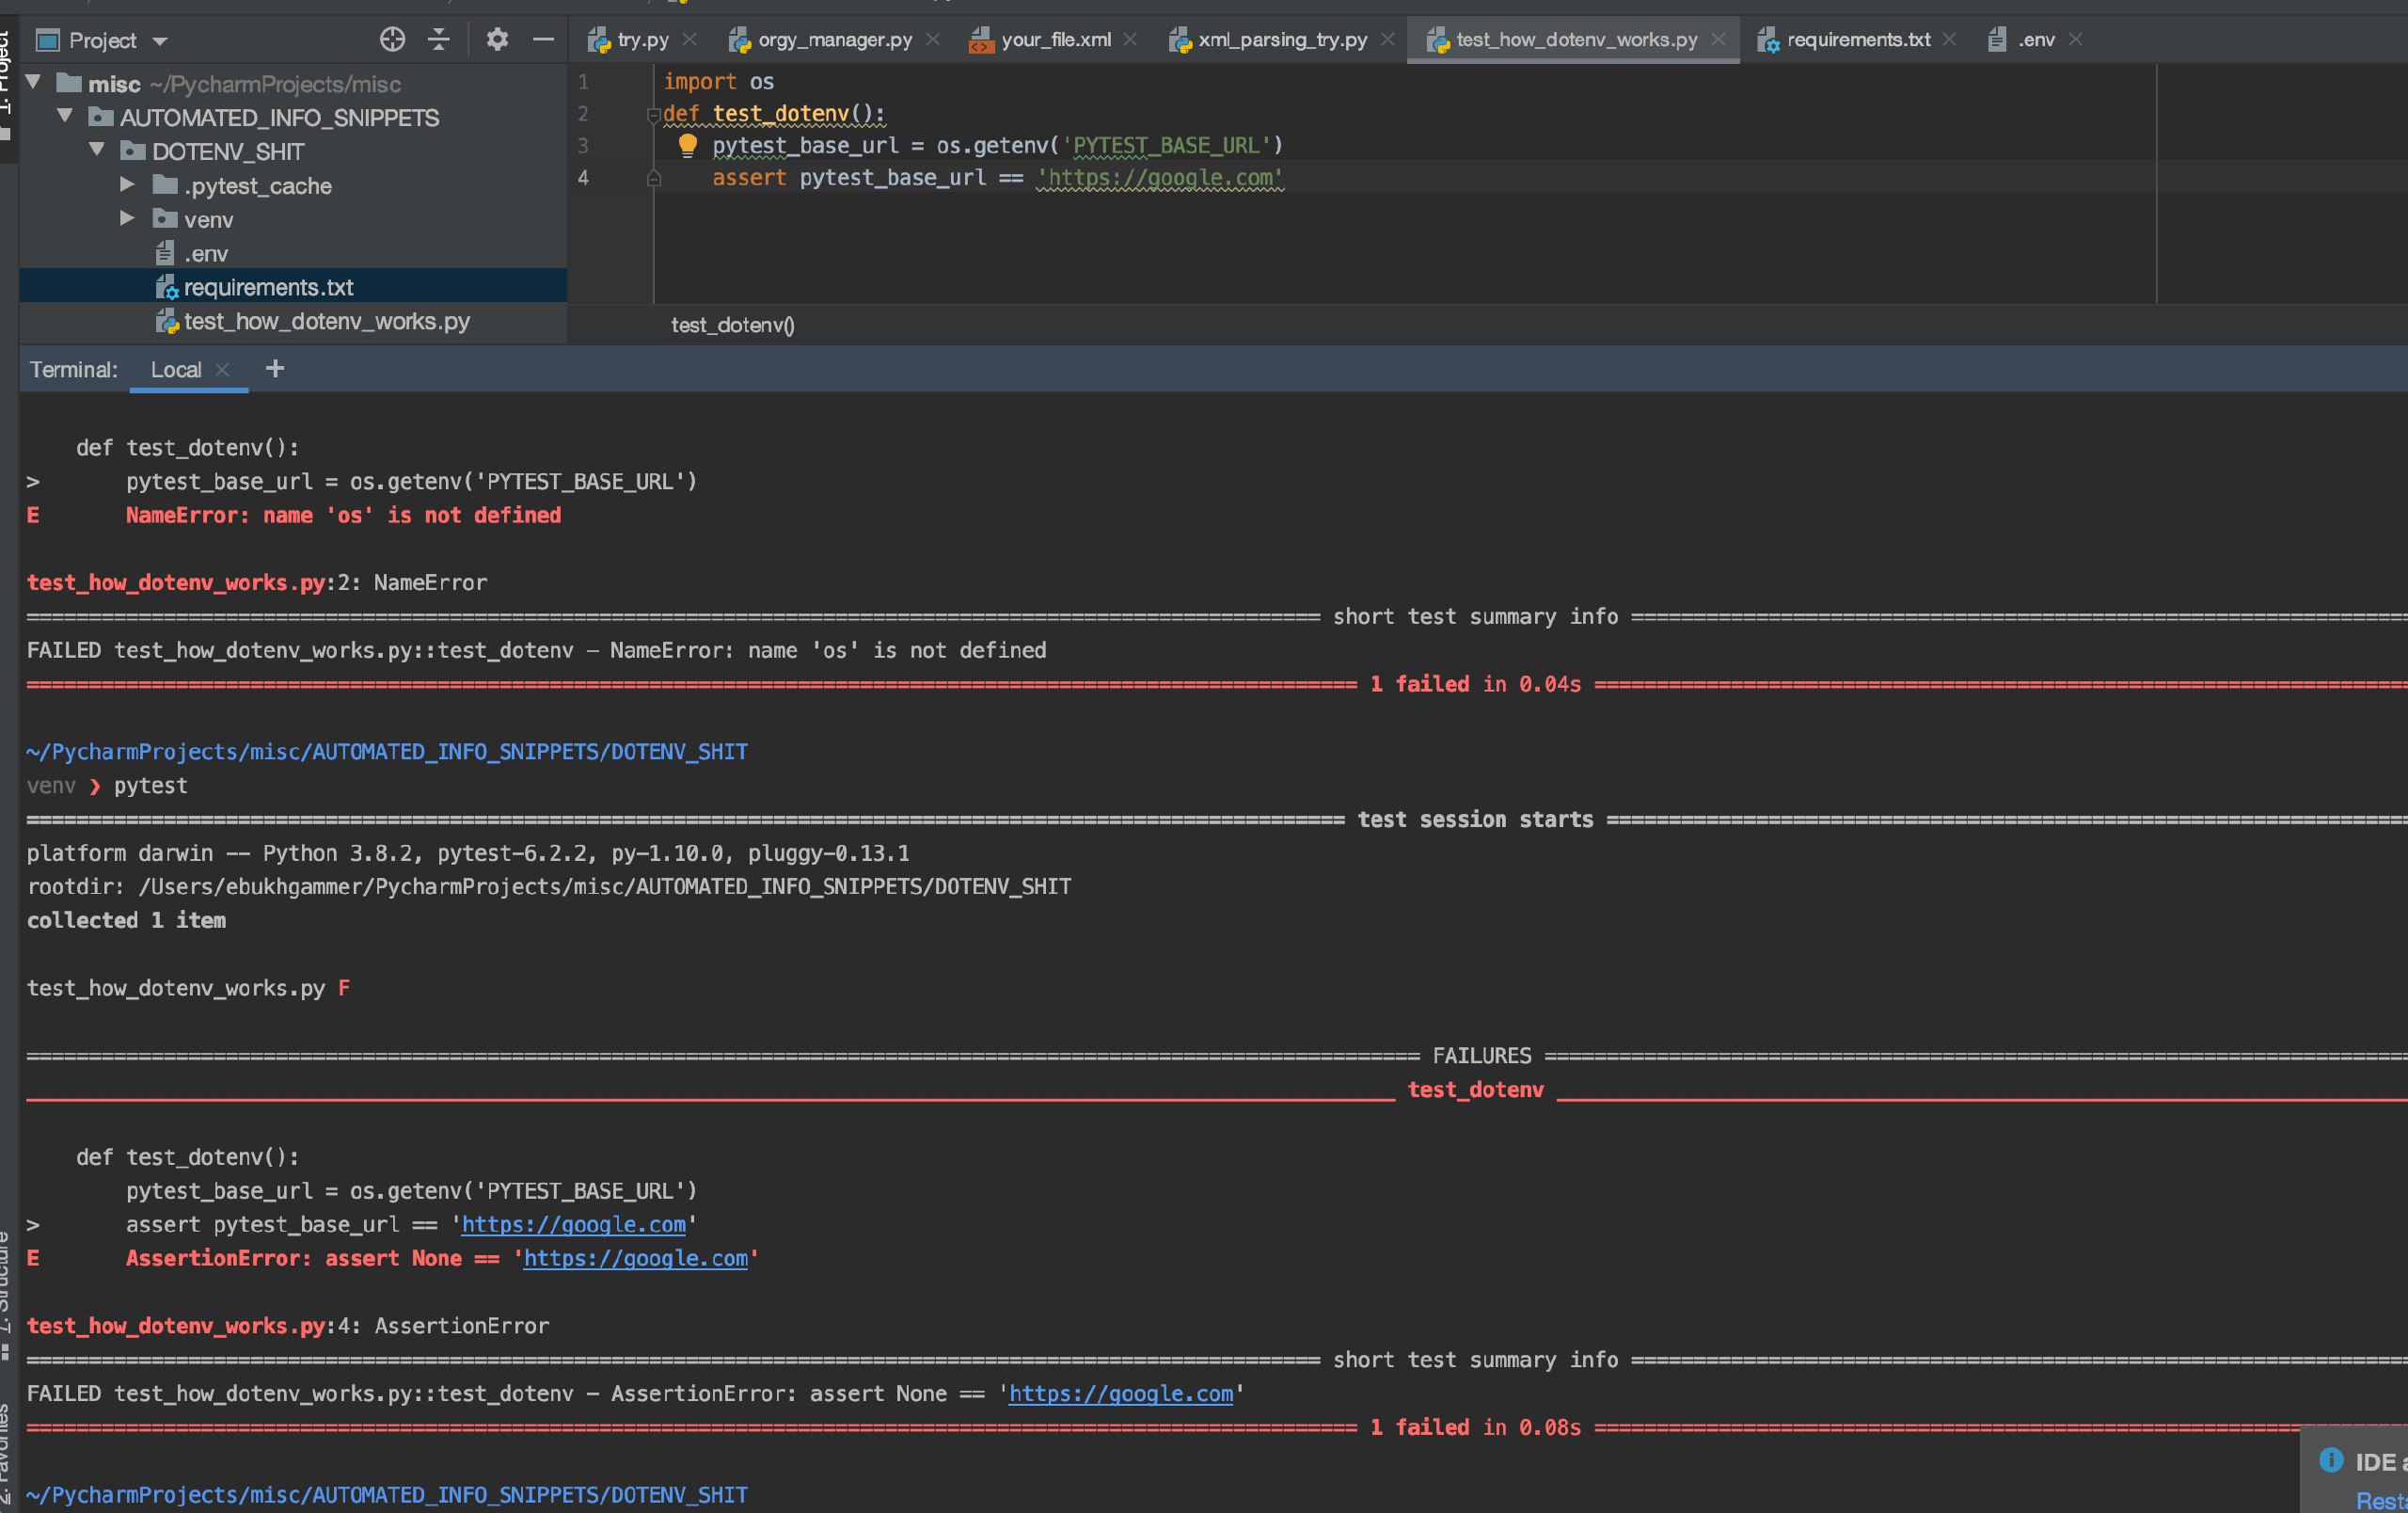Hide the Project panel with minus icon
Image resolution: width=2408 pixels, height=1513 pixels.
coord(543,40)
